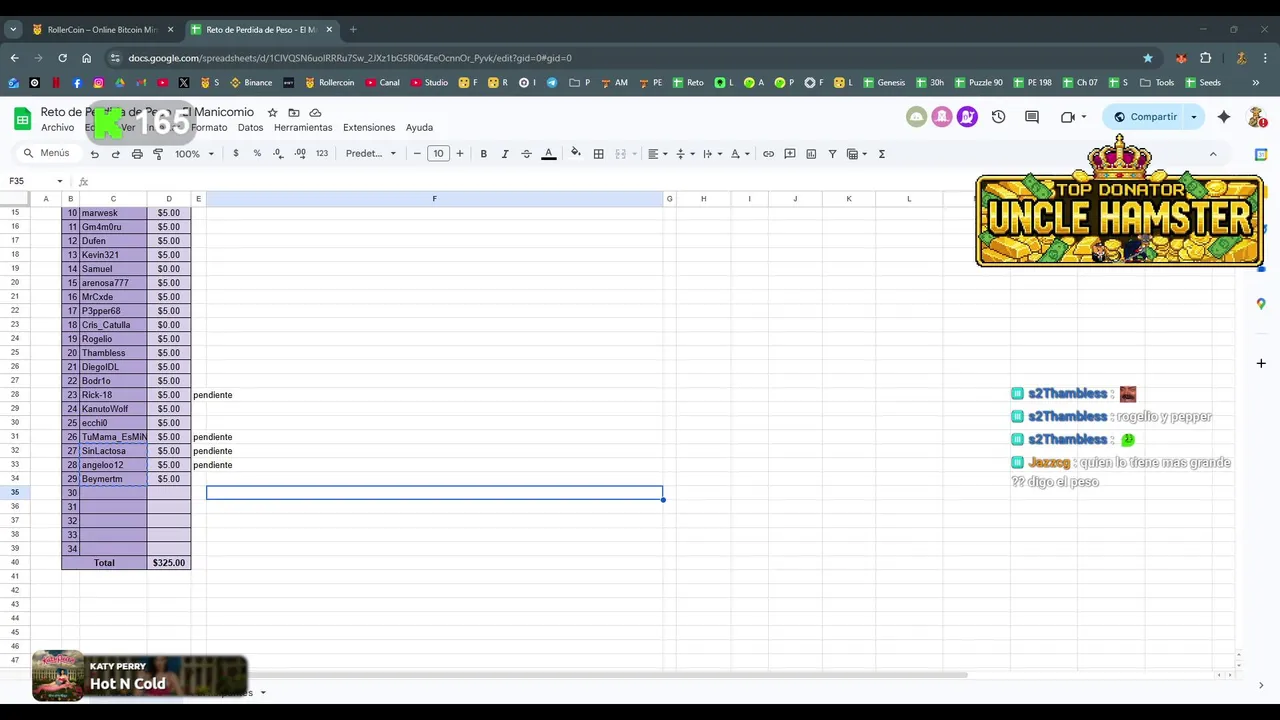
Task: Decrease font size with minus
Action: (417, 154)
